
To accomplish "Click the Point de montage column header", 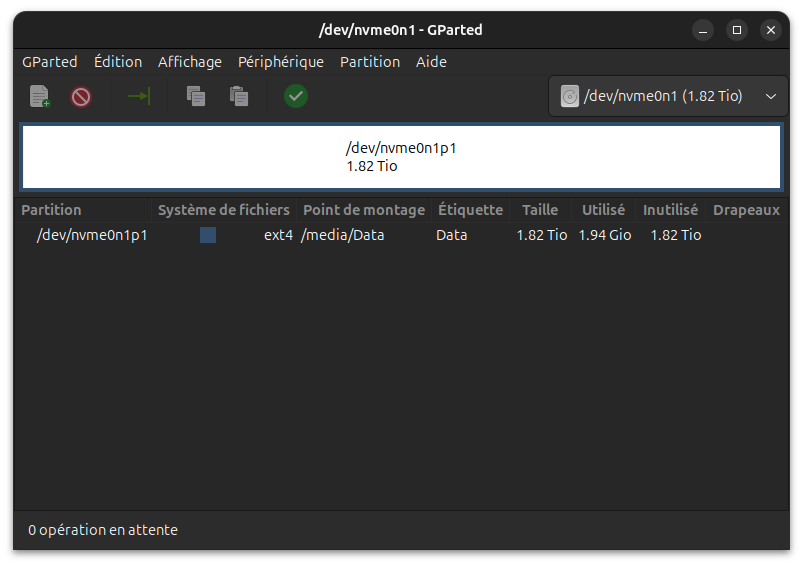I will tap(364, 210).
